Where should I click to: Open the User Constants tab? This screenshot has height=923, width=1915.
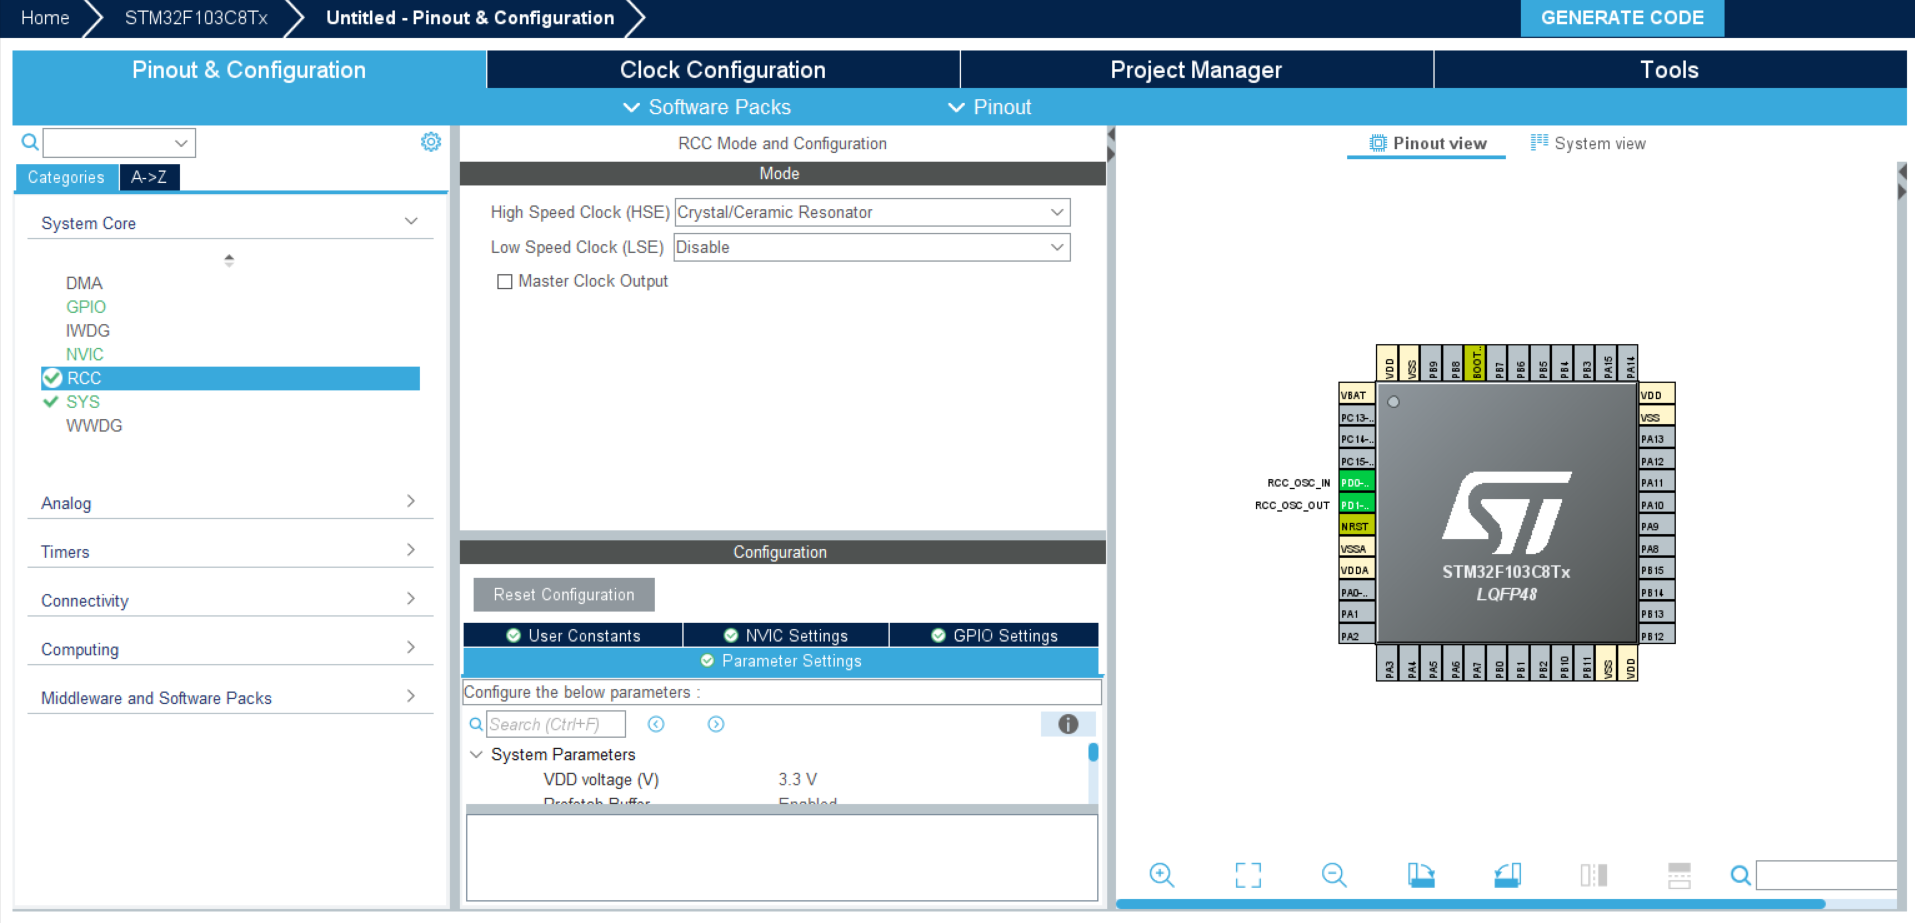(573, 636)
